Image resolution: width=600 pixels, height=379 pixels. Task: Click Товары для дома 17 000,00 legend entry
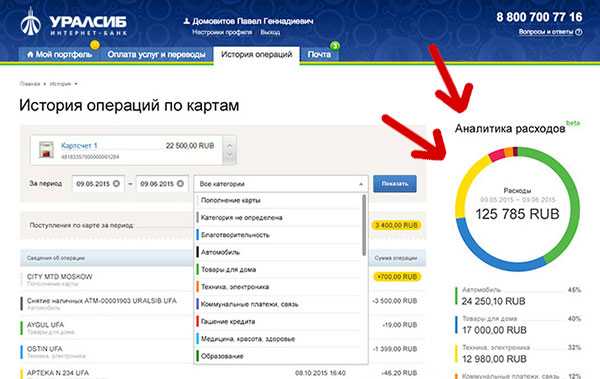pos(518,325)
